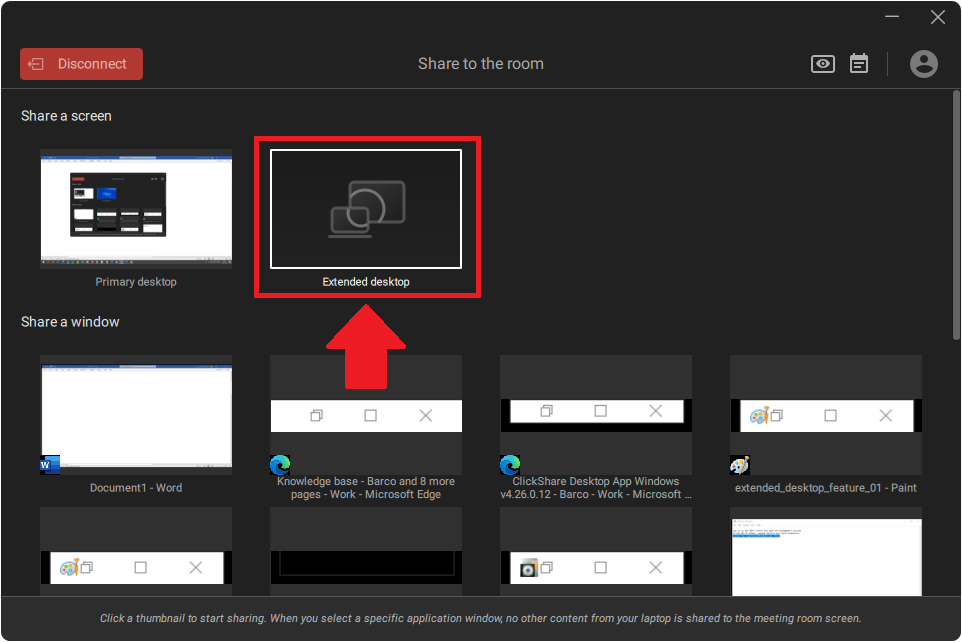The image size is (962, 642).
Task: Minimize the ClickShare window
Action: tap(891, 17)
